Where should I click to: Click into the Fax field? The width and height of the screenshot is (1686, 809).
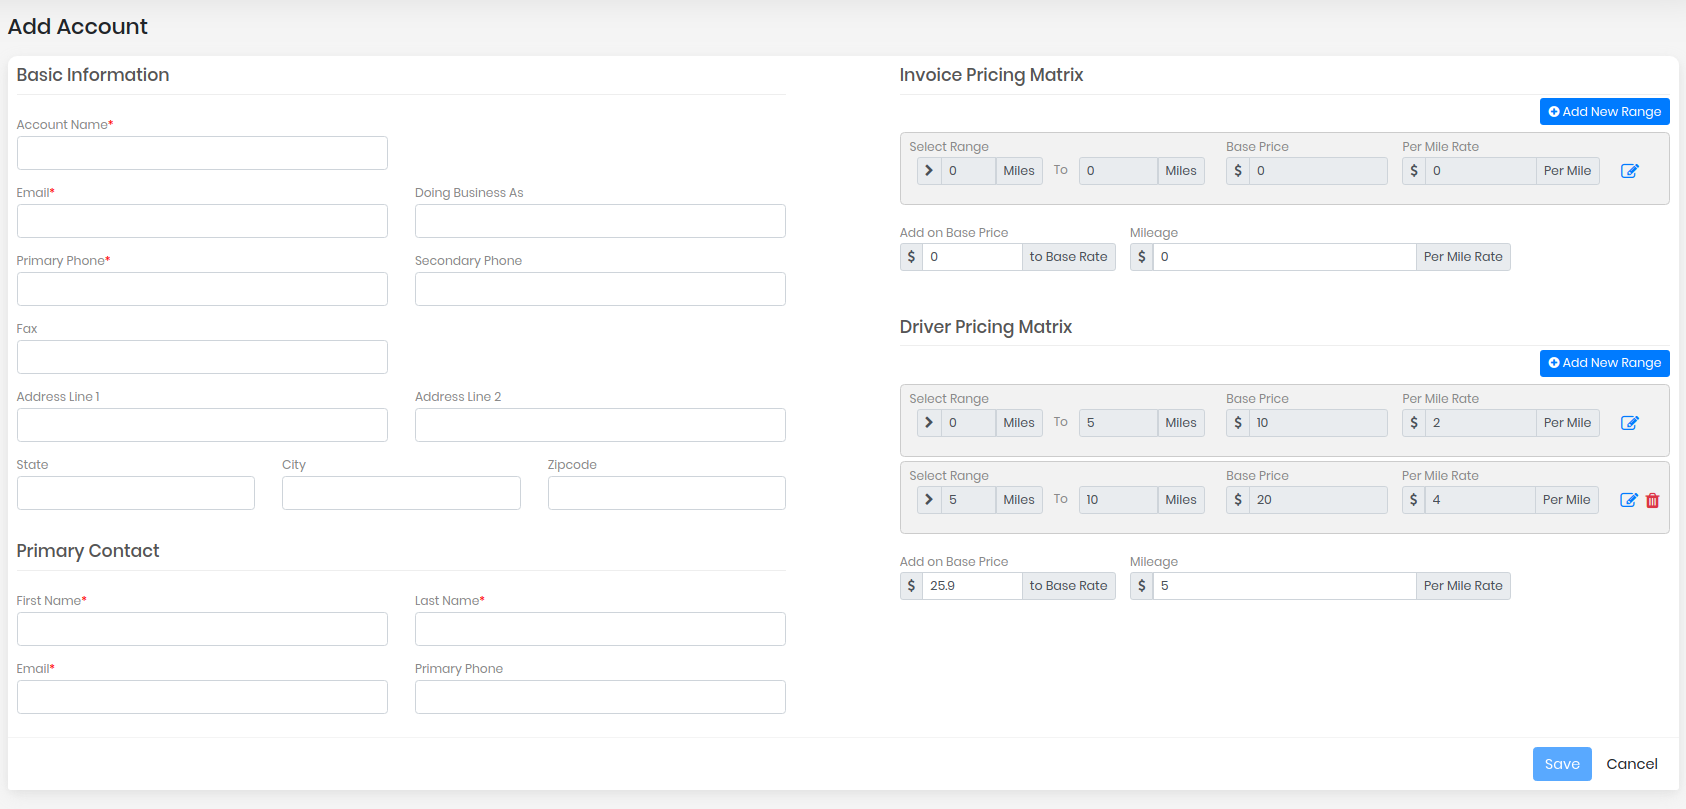[x=202, y=357]
